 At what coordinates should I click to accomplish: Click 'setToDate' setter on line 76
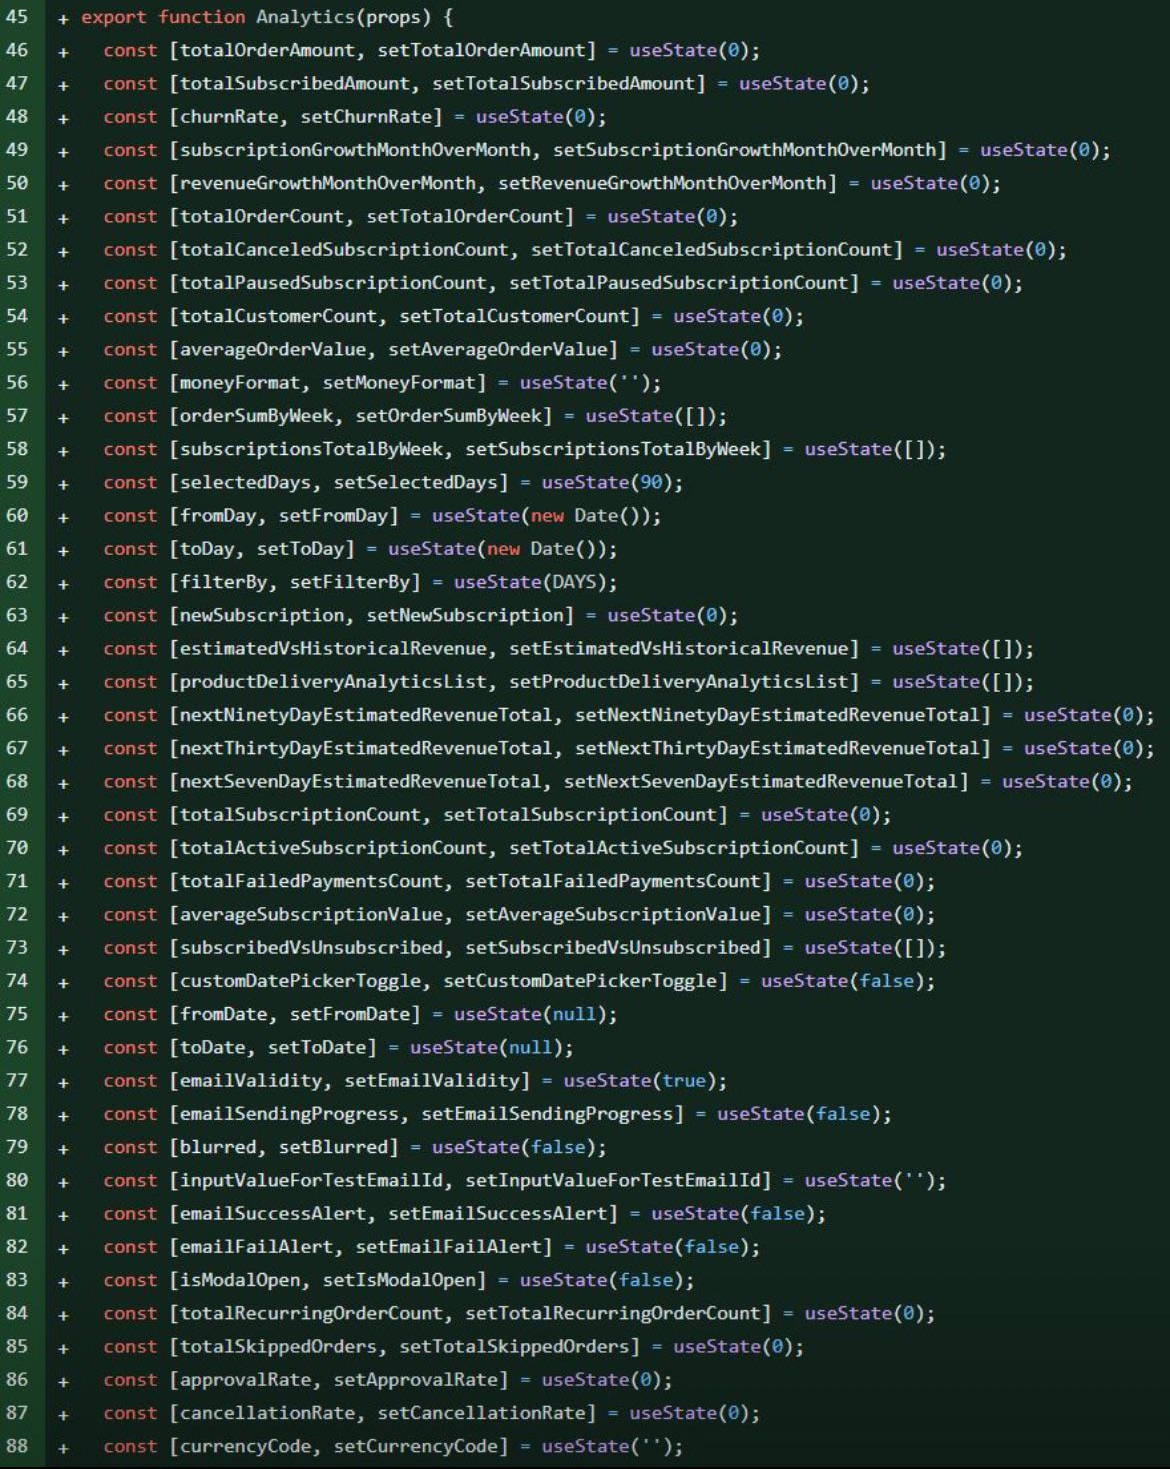coord(317,1046)
